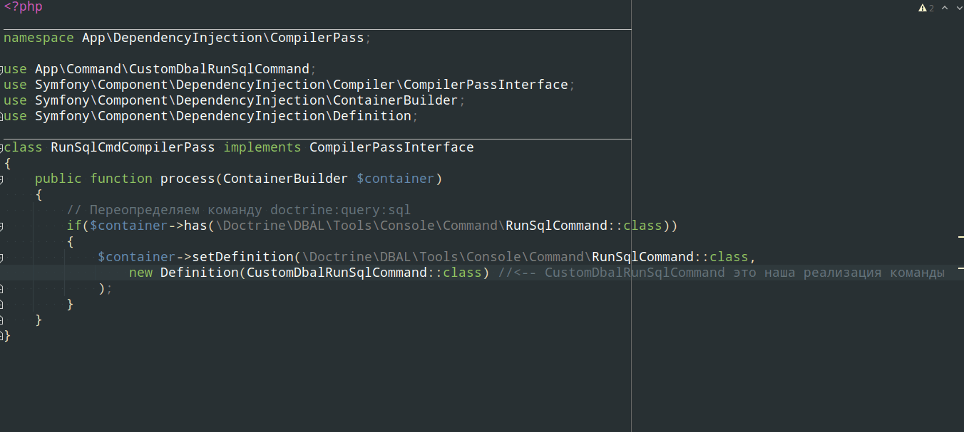Collapse the use imports block

2,69
